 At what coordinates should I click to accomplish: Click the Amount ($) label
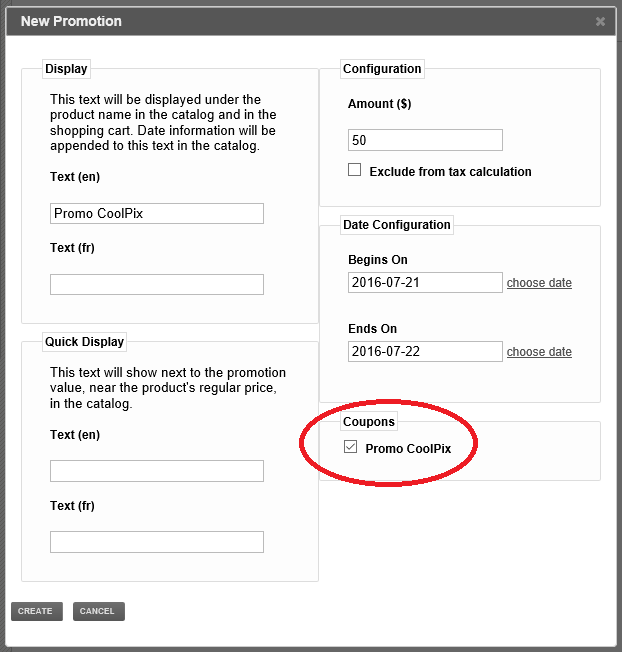[380, 104]
